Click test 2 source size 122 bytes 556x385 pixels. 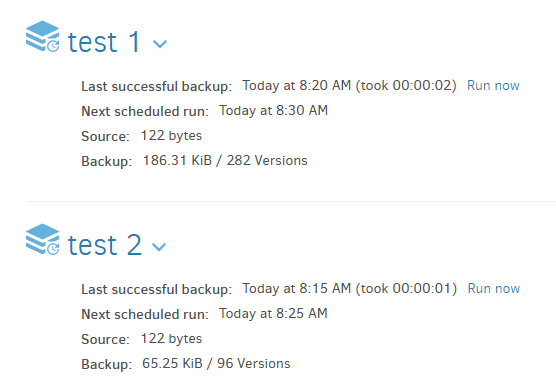(171, 339)
